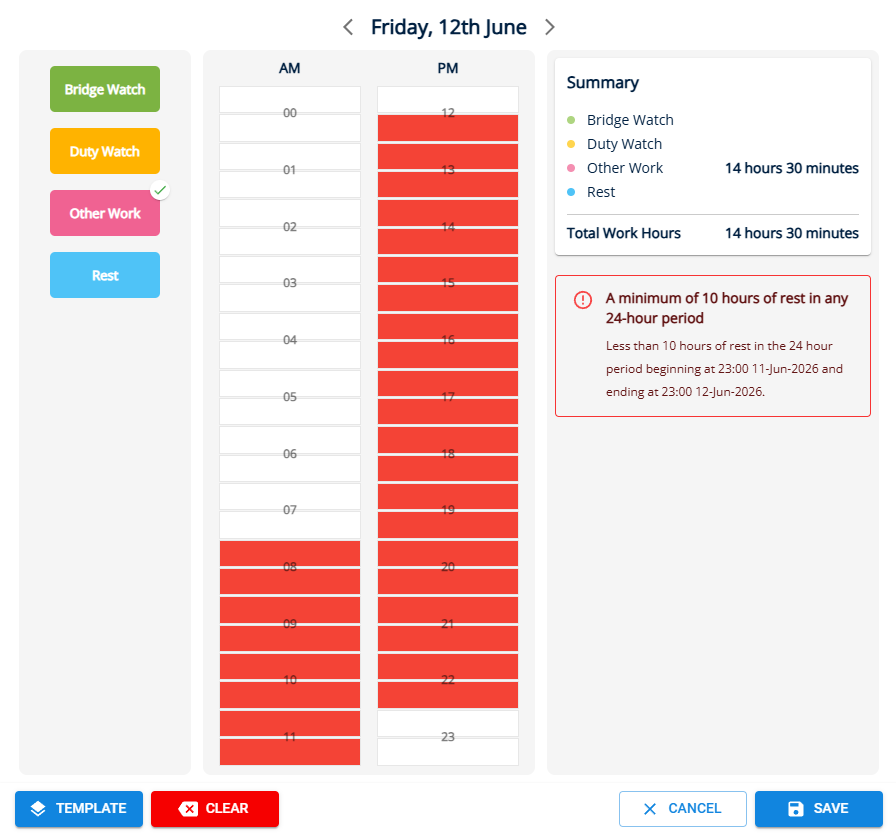Click the 'A minimum of 10 hours of rest' alert title
Screen dimensions: 896x838
pos(726,308)
